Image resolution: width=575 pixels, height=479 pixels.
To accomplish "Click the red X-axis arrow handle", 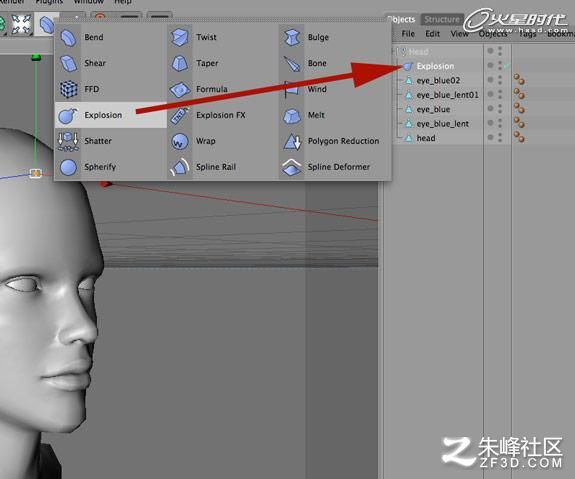I will click(106, 183).
